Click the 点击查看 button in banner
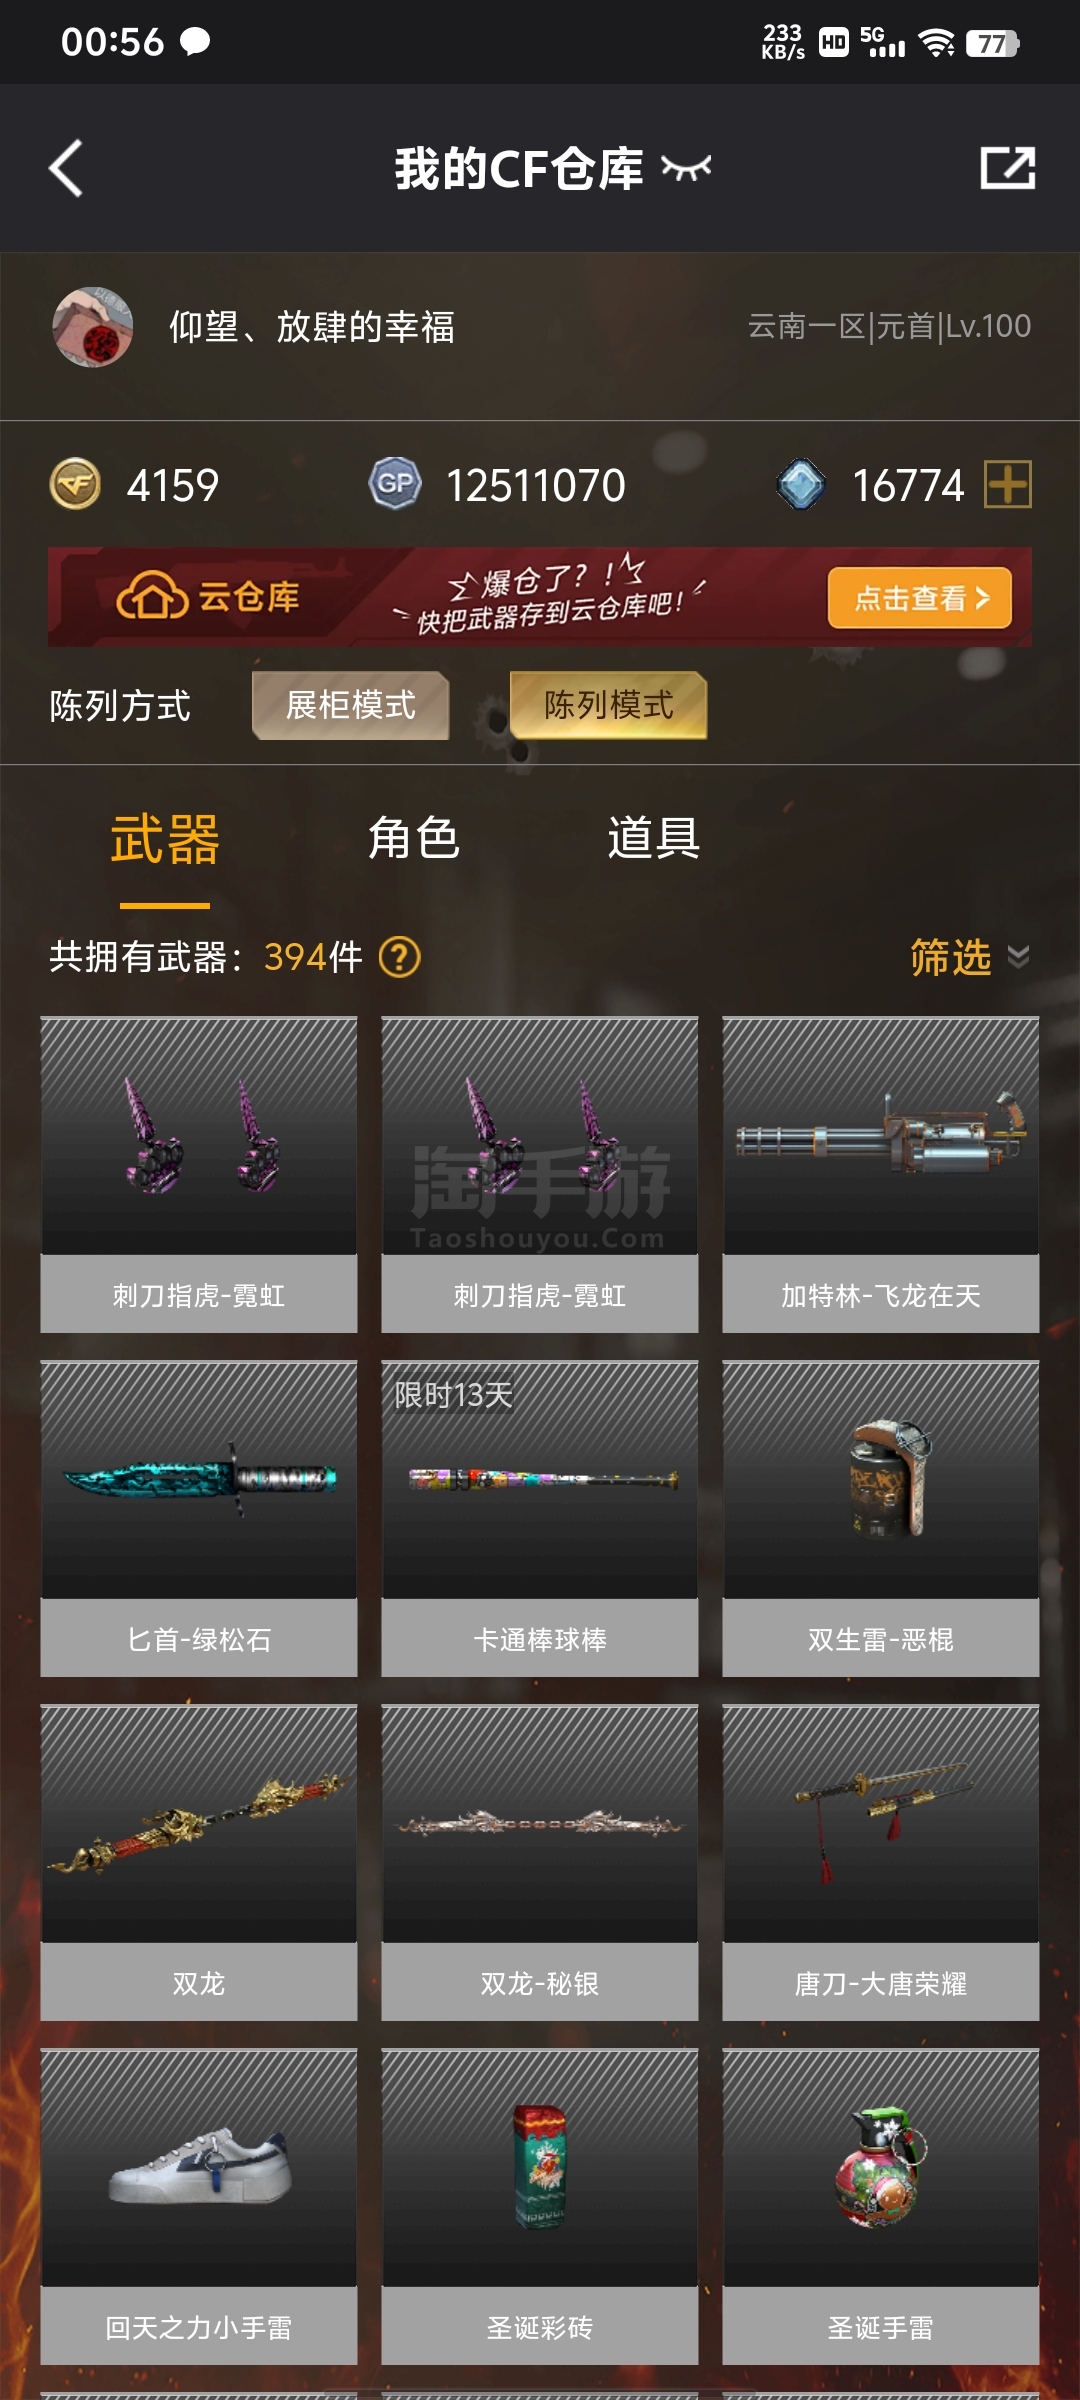 click(920, 598)
